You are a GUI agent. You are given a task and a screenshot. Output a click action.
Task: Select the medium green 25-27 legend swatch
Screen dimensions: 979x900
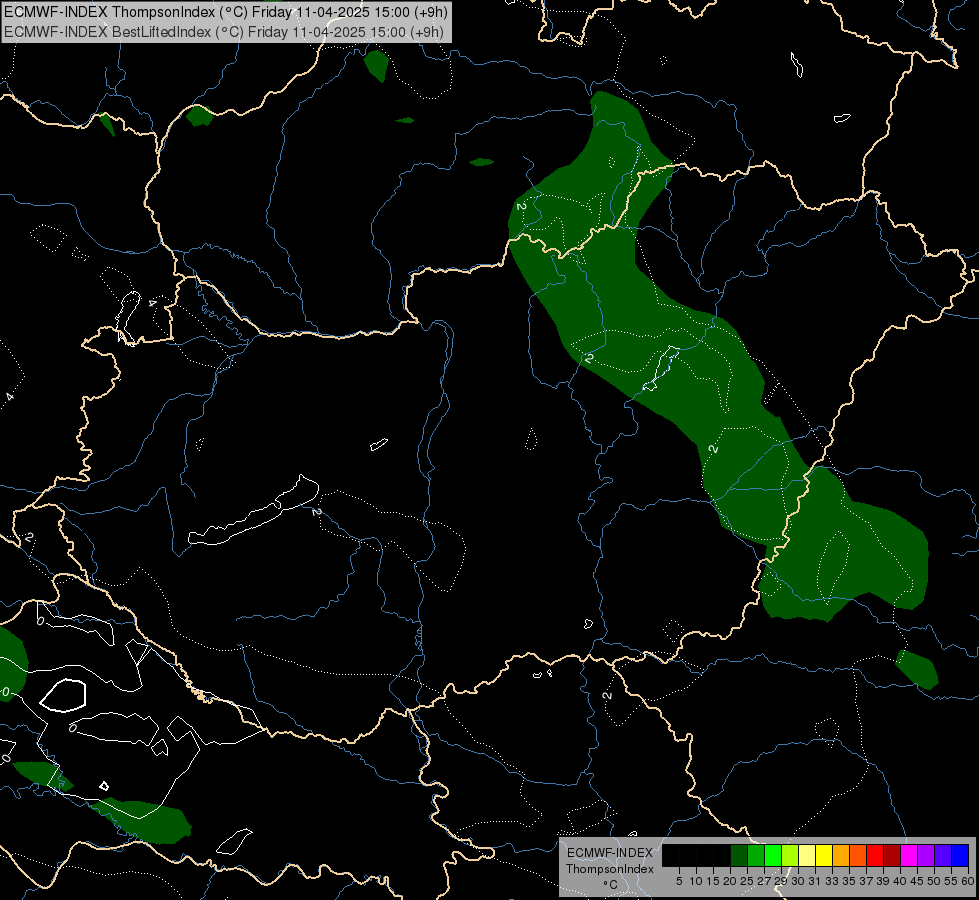click(x=756, y=855)
